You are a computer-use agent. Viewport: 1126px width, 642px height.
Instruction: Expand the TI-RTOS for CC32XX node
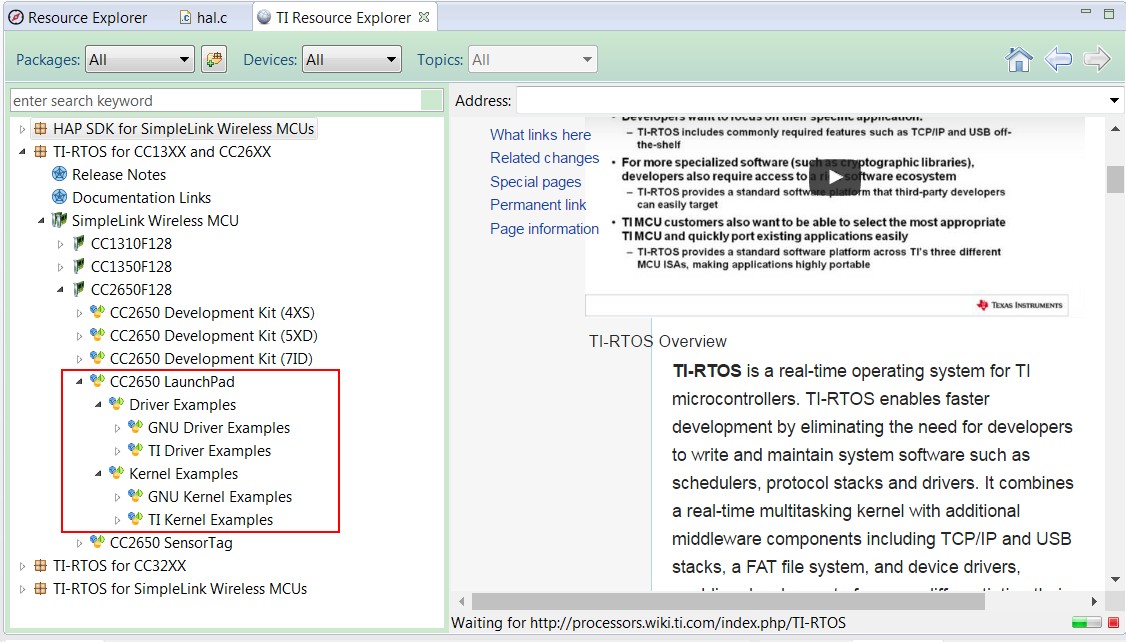pos(22,566)
